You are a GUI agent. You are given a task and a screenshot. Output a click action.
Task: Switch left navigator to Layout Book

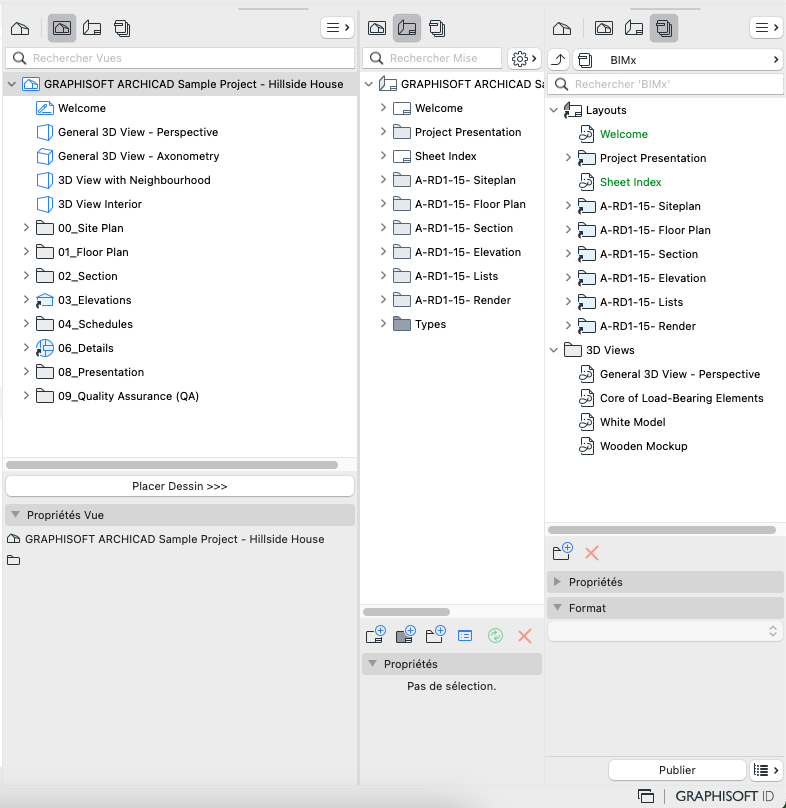[92, 28]
